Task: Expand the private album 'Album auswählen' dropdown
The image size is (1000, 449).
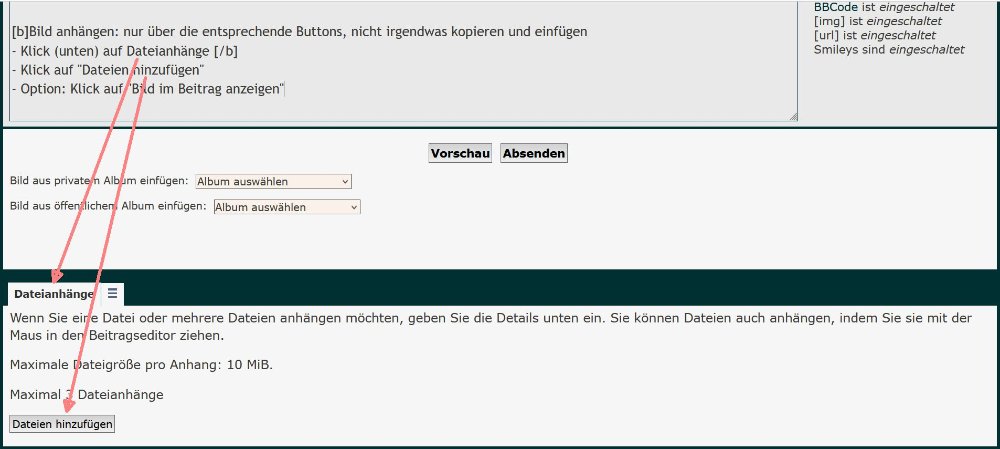Action: tap(273, 181)
